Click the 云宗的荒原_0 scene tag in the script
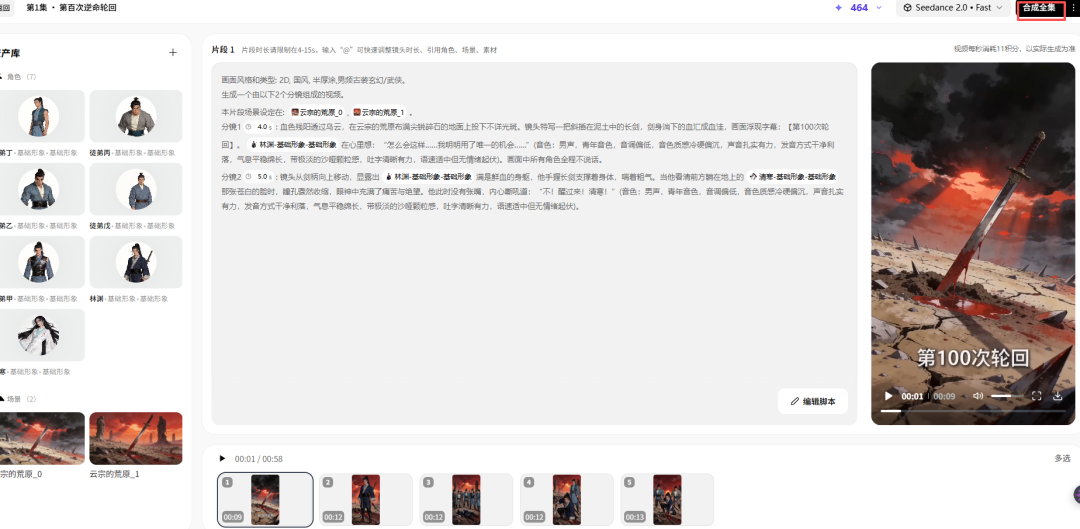This screenshot has height=529, width=1080. click(317, 112)
